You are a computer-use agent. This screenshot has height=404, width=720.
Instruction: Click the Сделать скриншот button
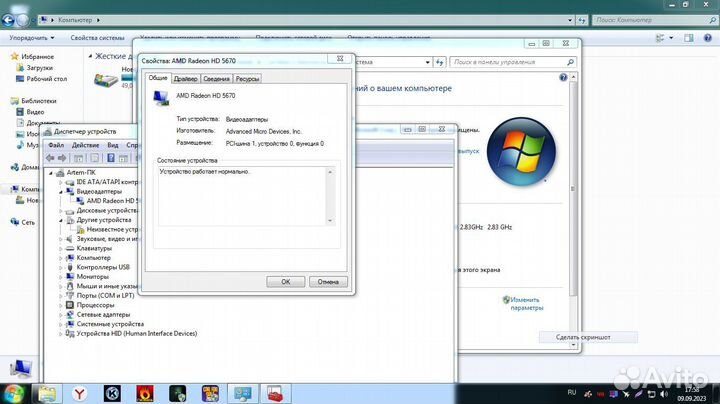point(588,337)
